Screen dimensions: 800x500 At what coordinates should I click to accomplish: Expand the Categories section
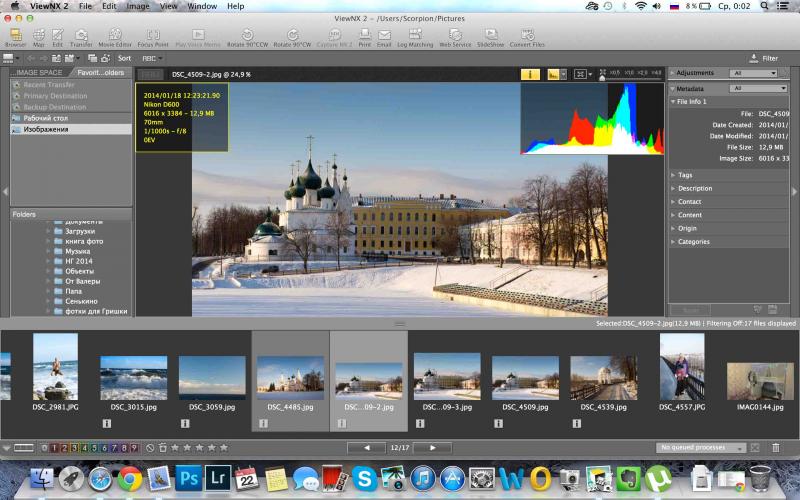pos(673,241)
